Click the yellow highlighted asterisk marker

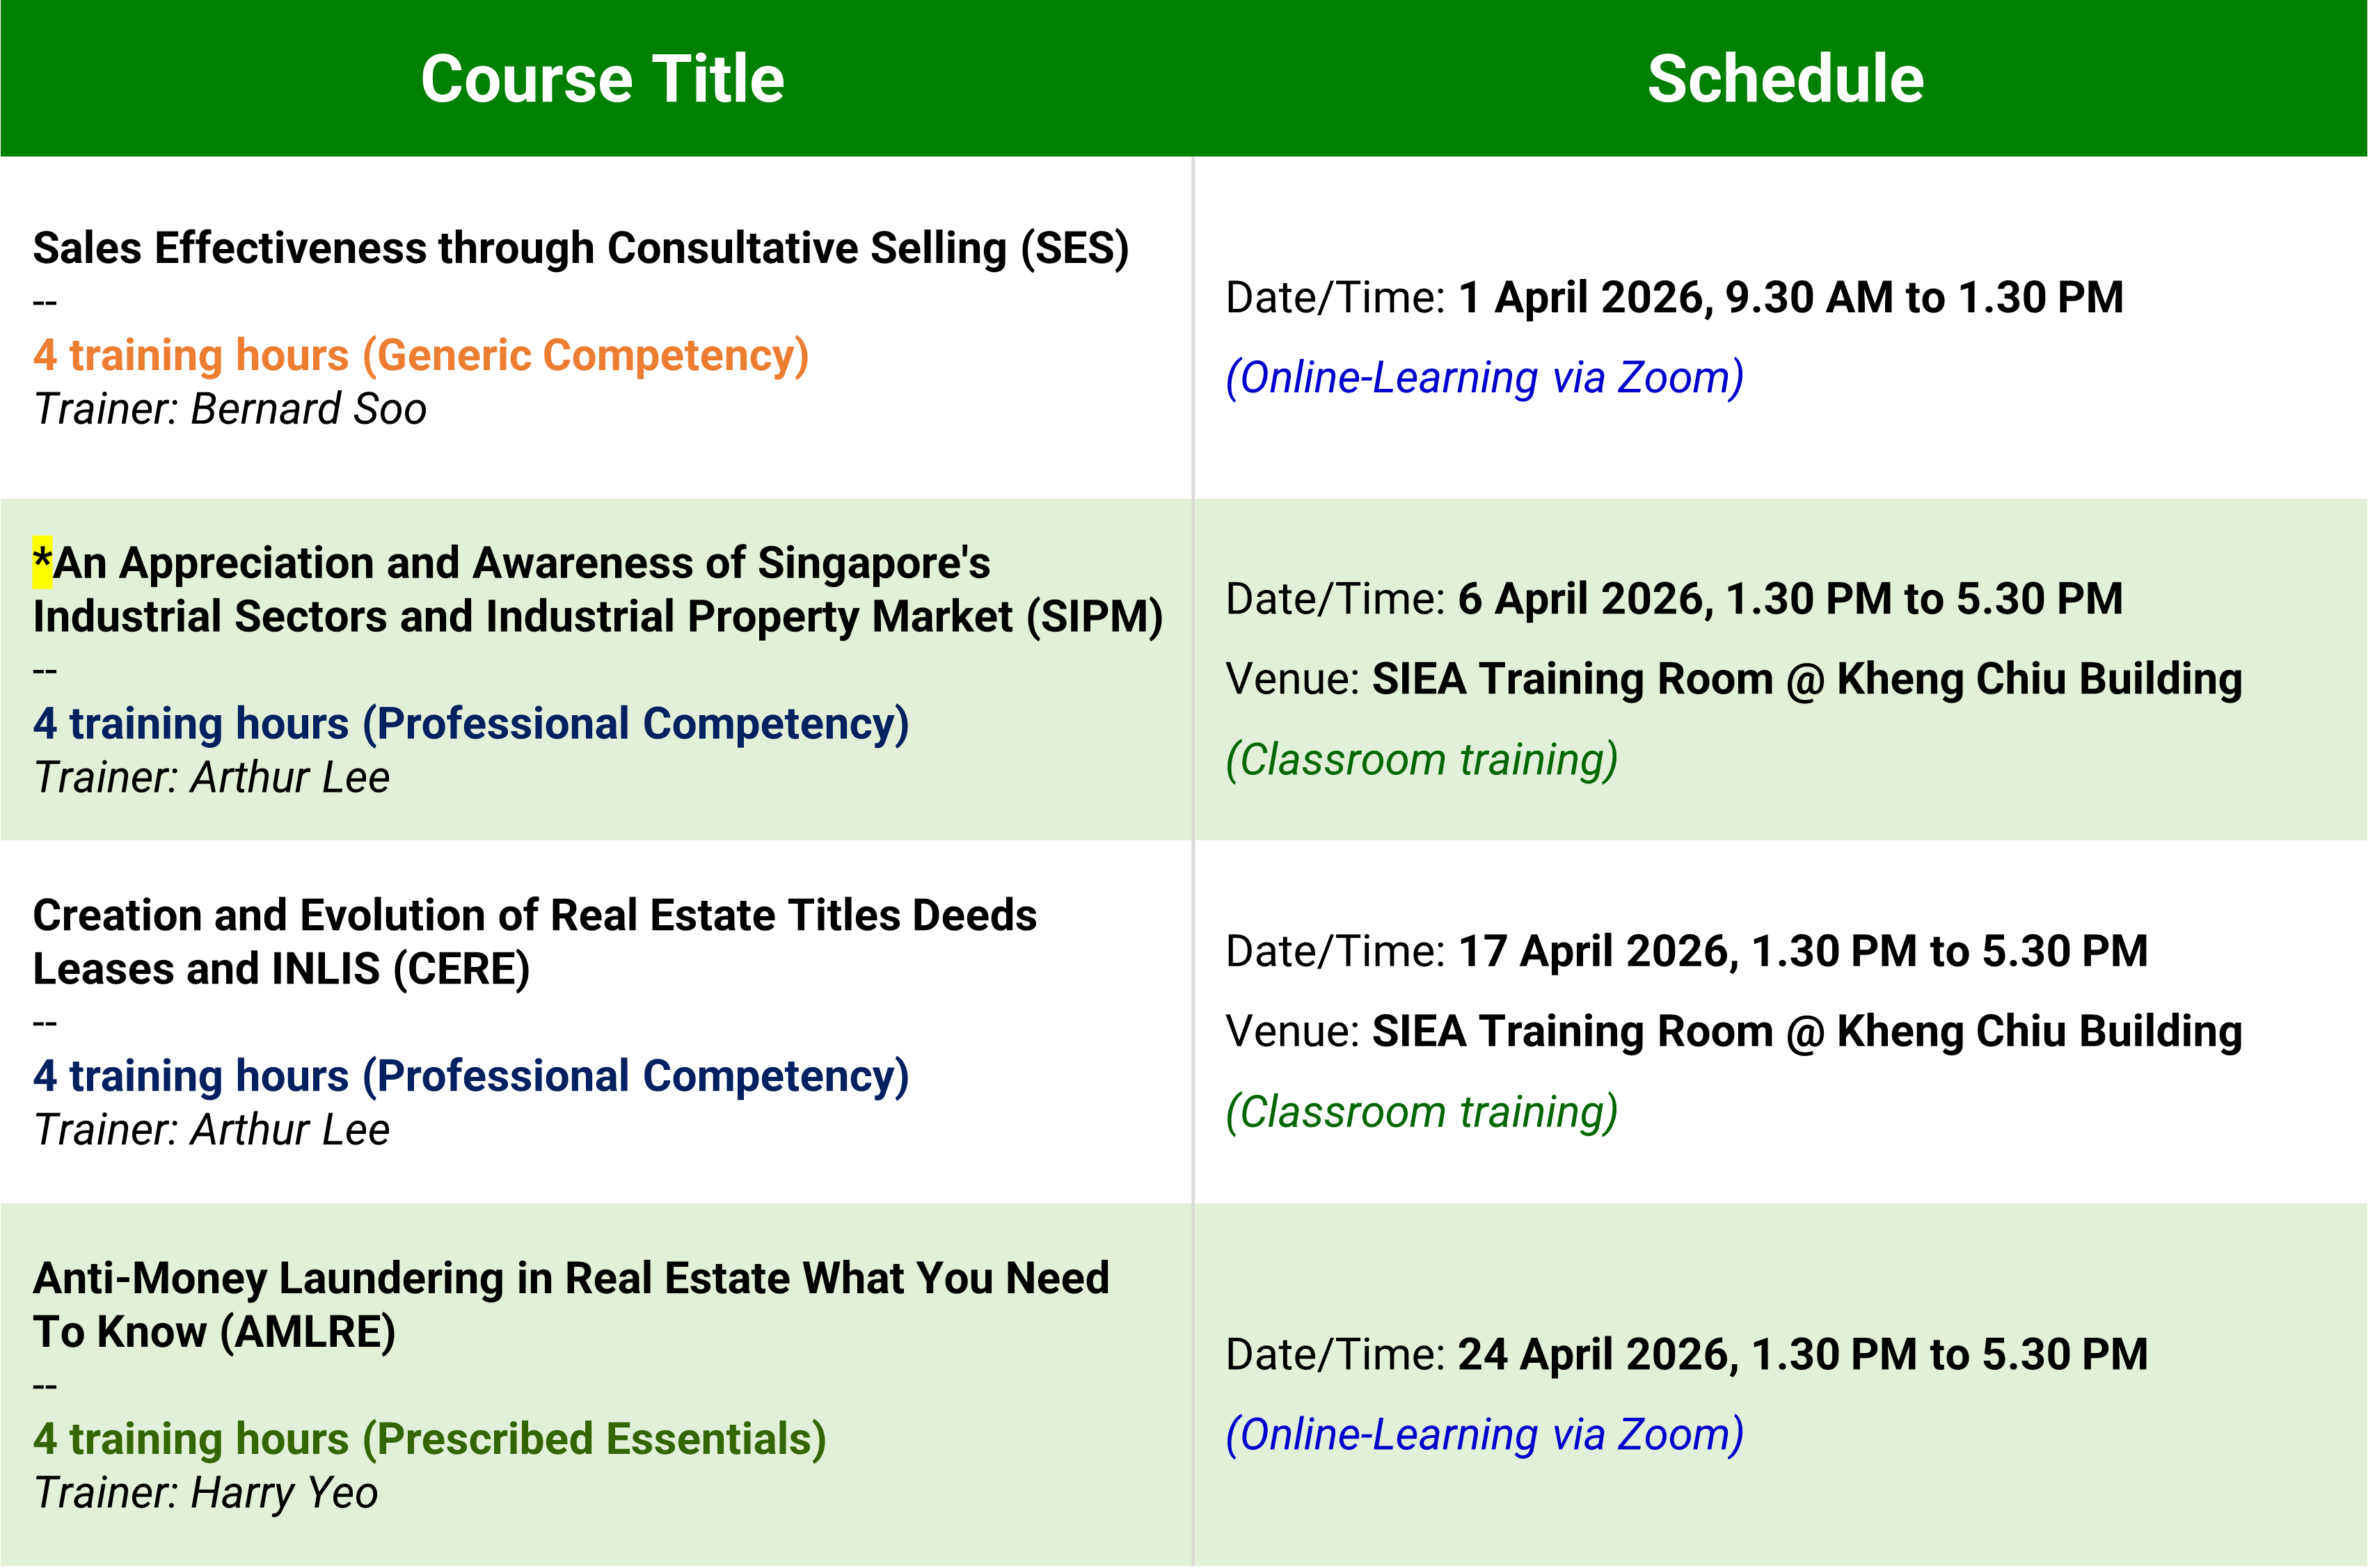(x=42, y=562)
